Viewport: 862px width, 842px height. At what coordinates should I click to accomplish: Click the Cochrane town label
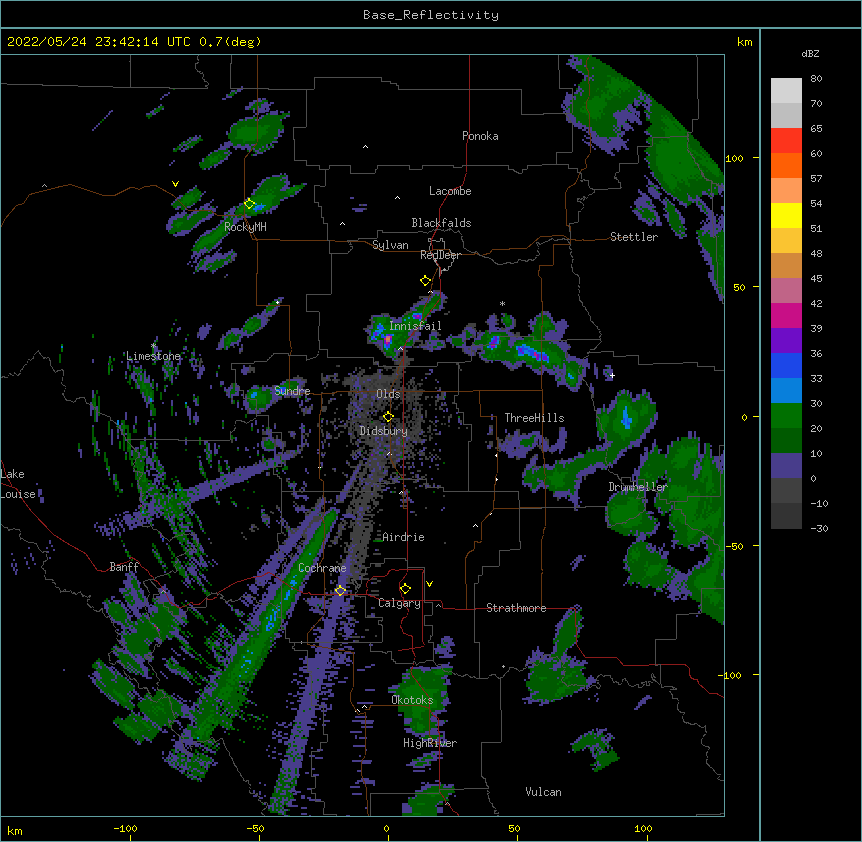pyautogui.click(x=322, y=568)
